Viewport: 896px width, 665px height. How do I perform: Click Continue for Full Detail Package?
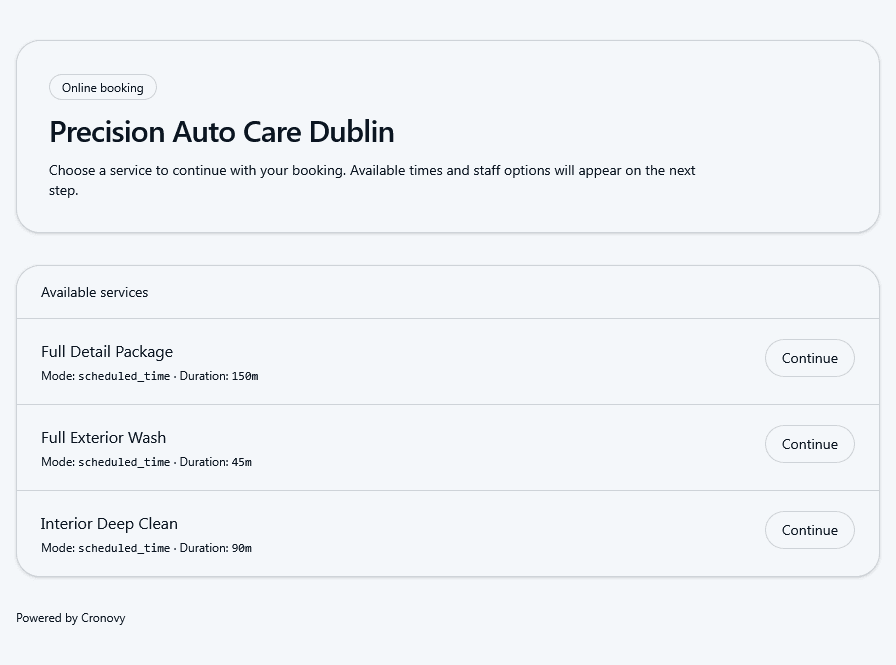click(x=809, y=357)
